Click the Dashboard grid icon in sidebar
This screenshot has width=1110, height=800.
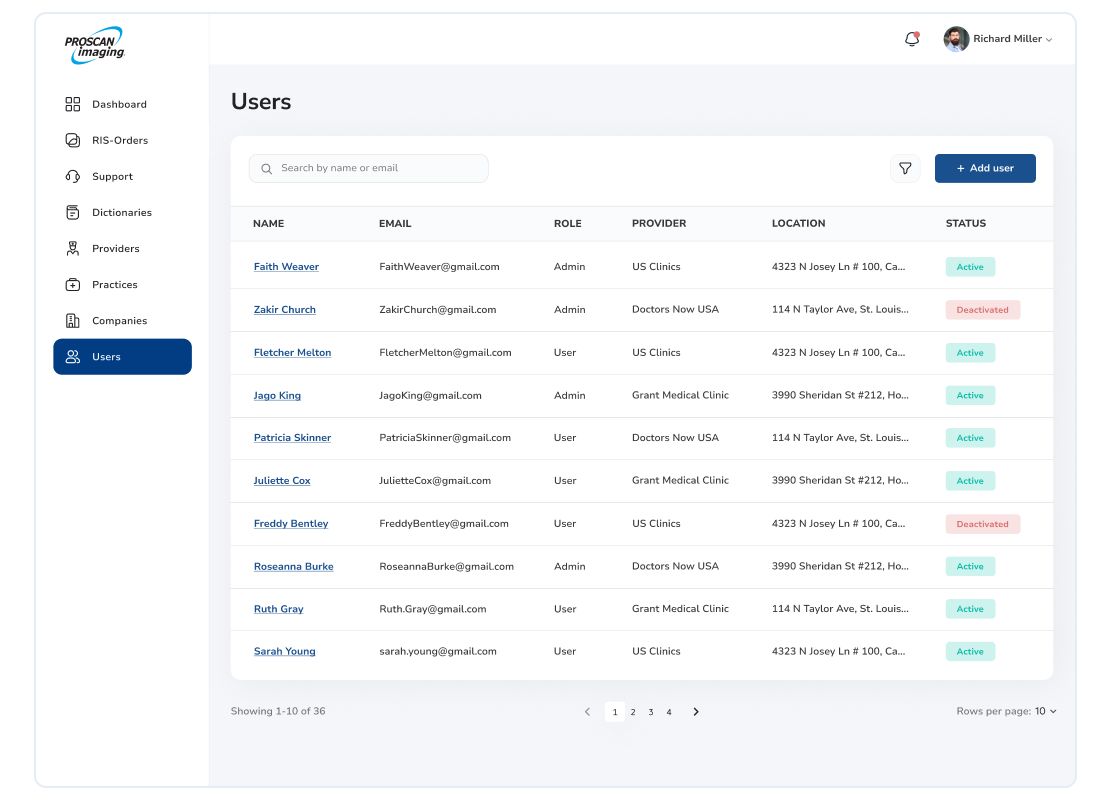tap(73, 104)
